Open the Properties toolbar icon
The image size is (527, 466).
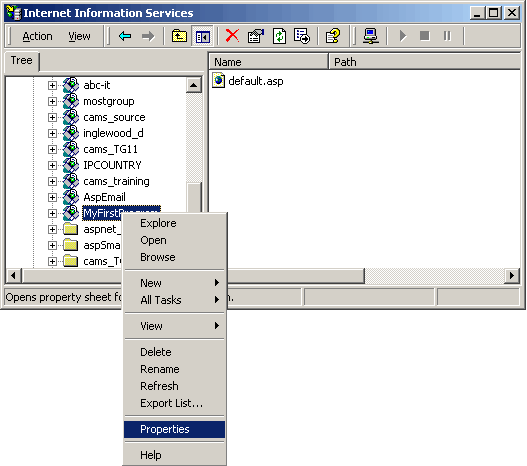point(255,36)
